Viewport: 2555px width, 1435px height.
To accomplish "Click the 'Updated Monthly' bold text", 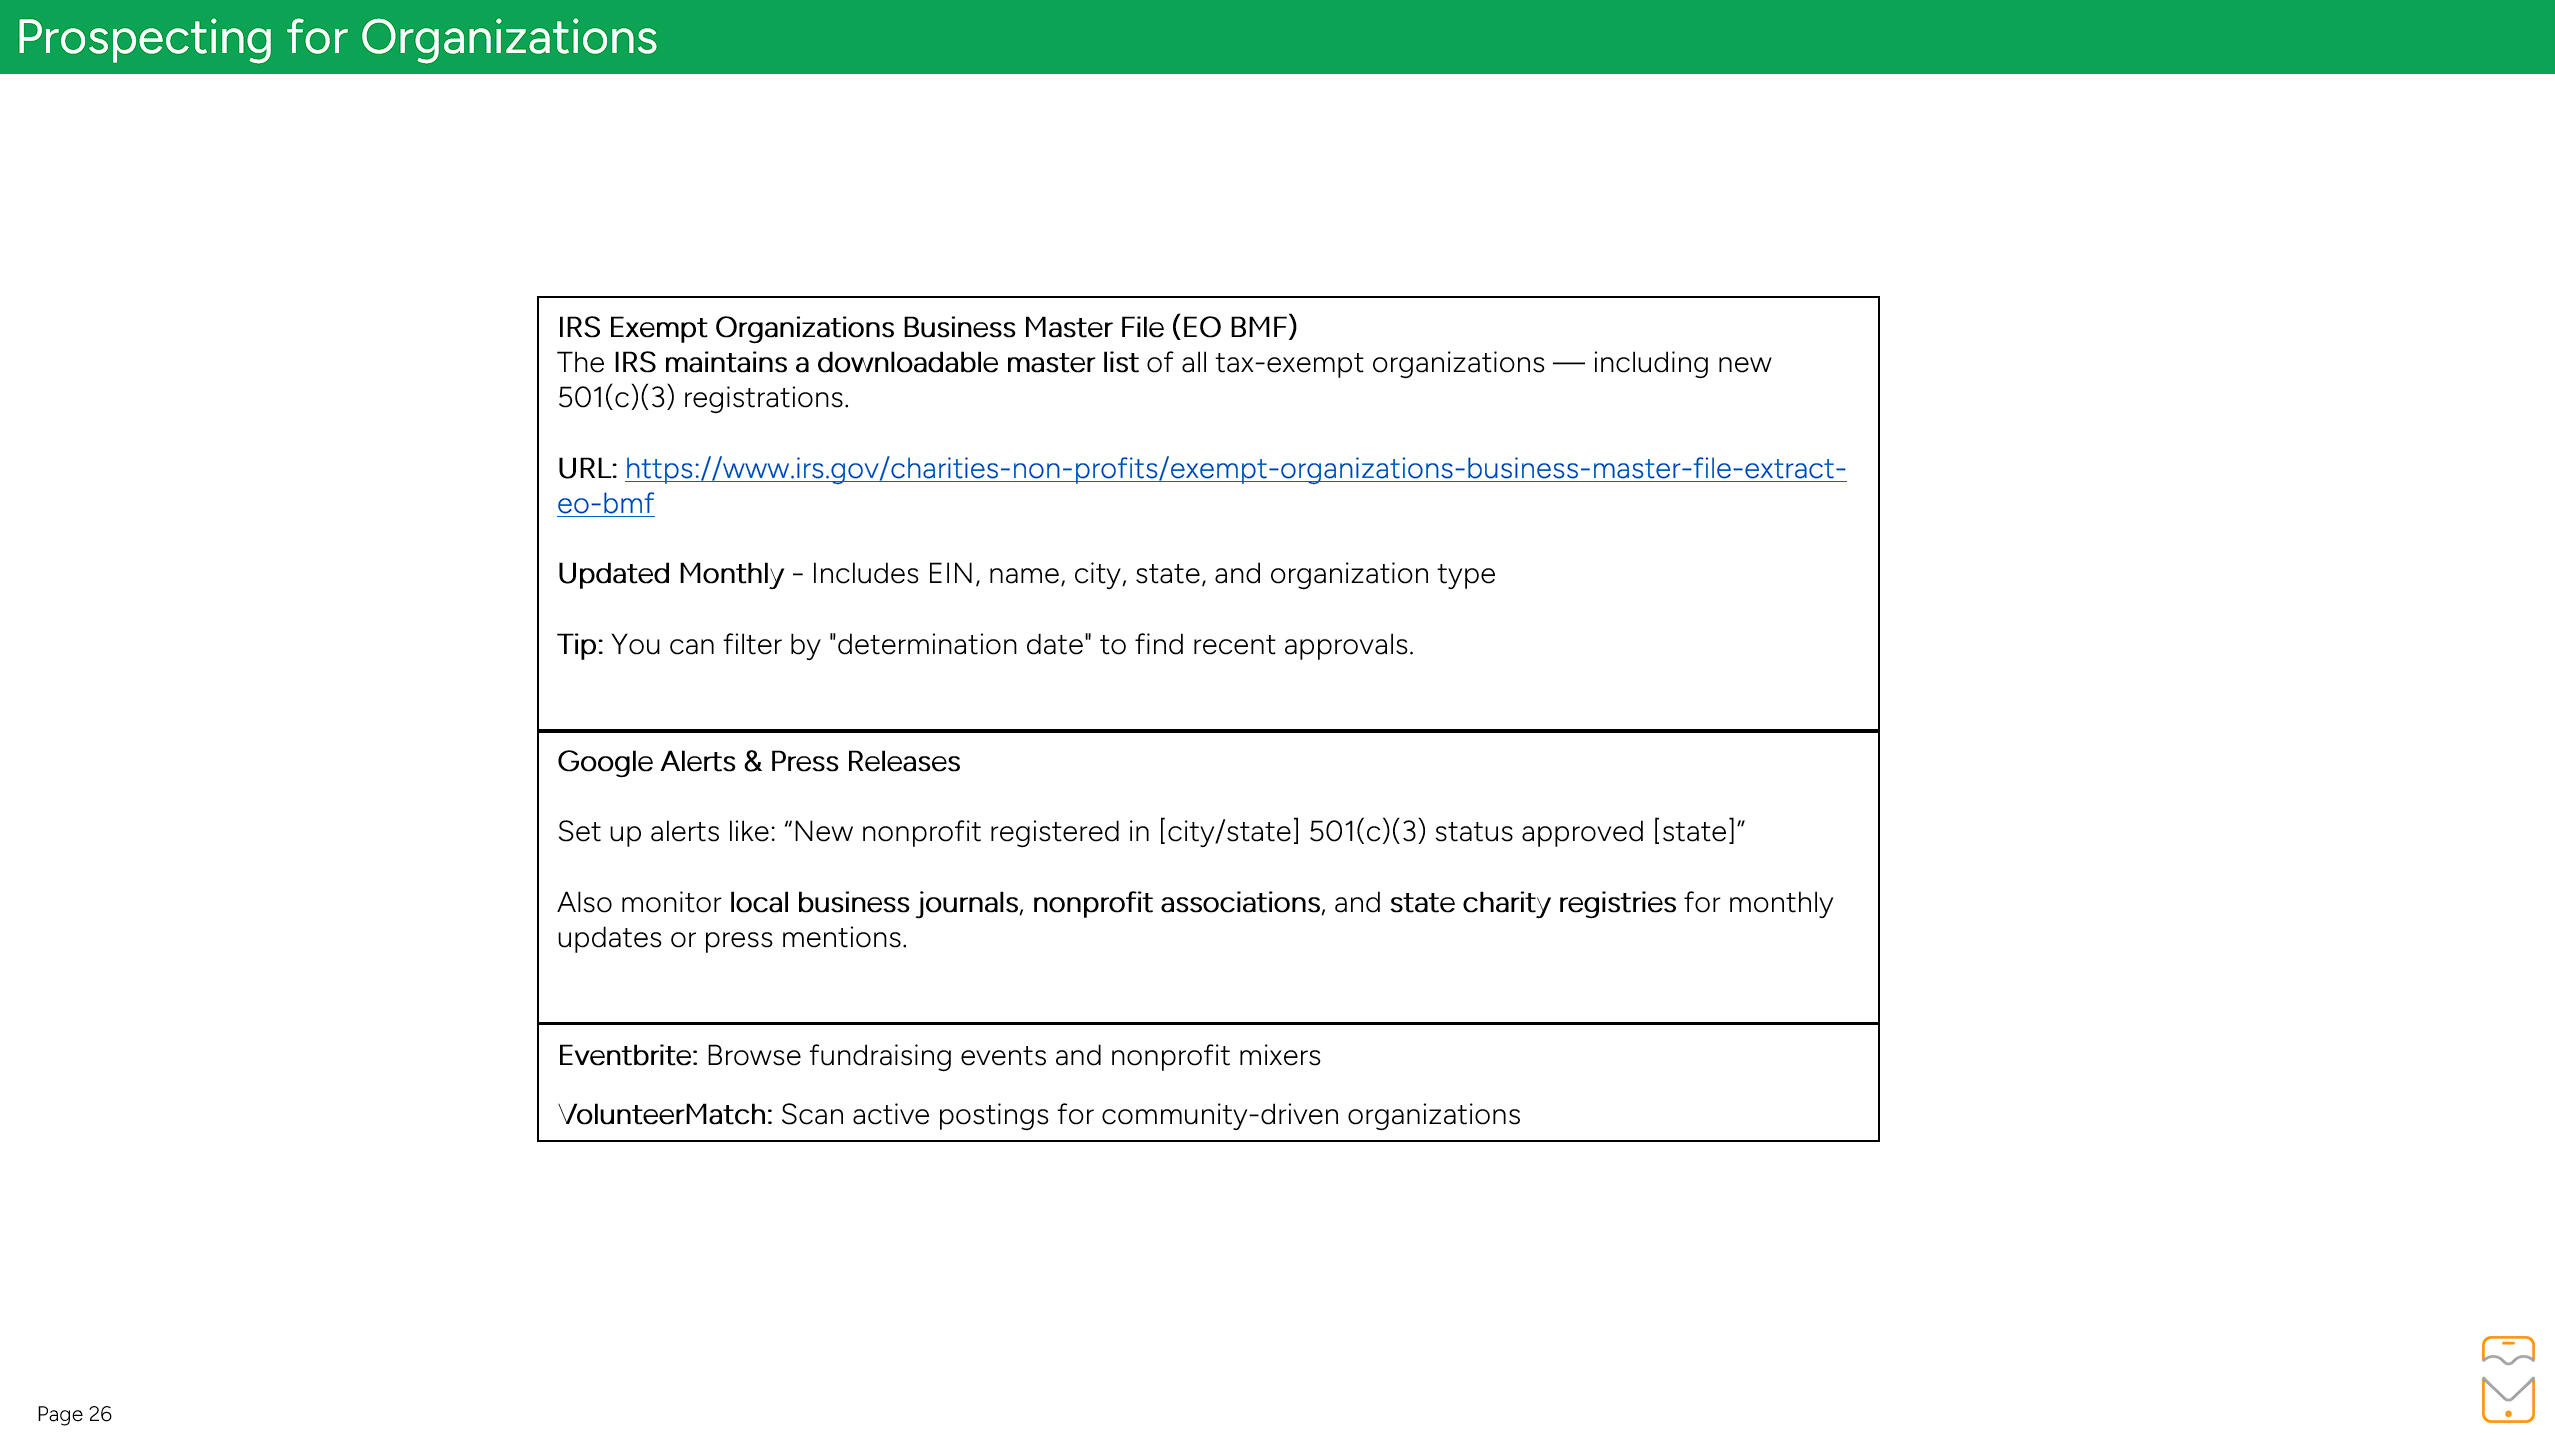I will point(670,573).
